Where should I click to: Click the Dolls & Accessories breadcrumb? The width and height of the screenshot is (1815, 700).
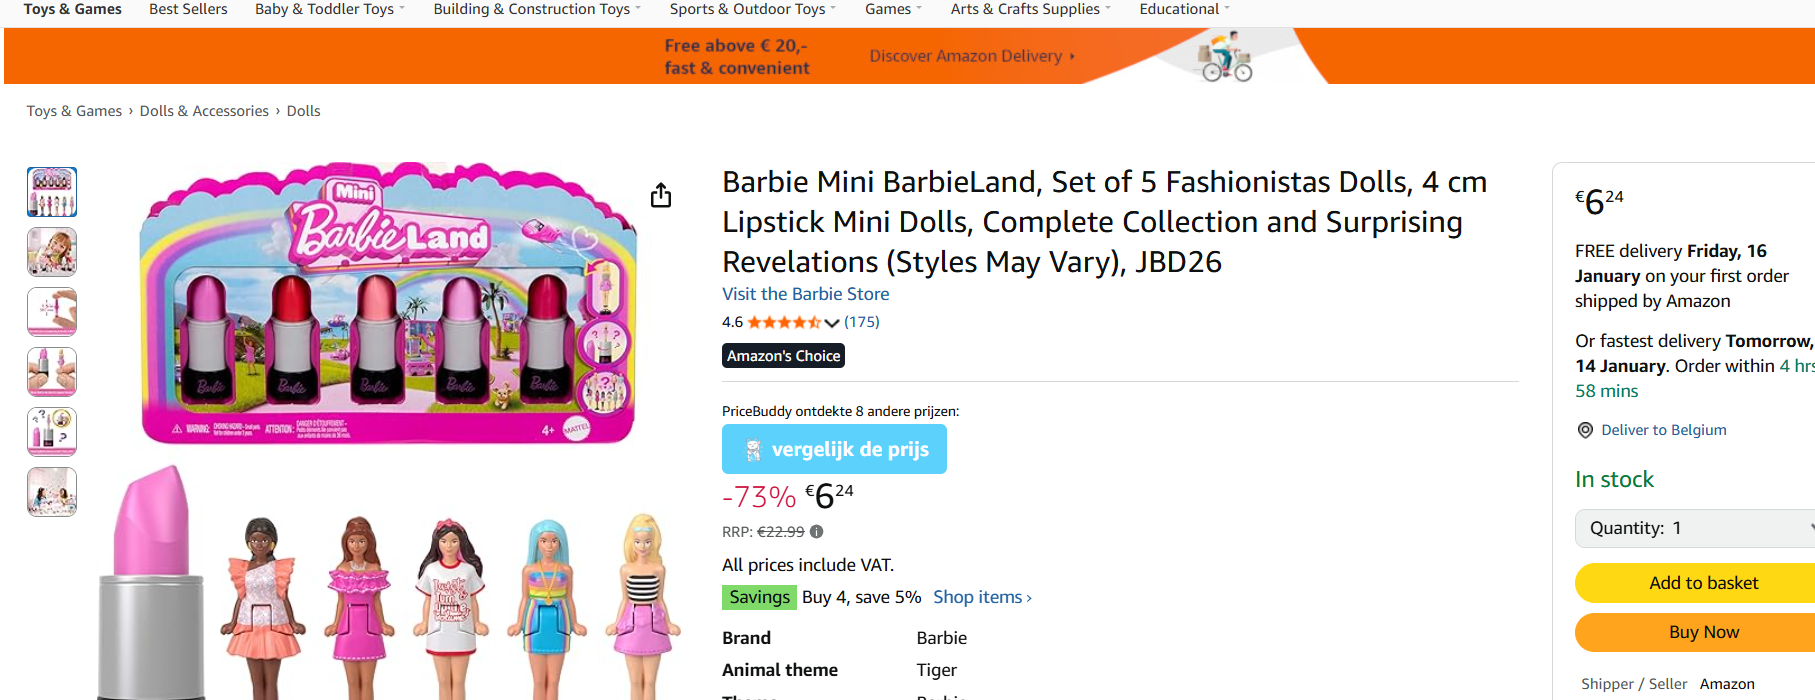pyautogui.click(x=204, y=110)
